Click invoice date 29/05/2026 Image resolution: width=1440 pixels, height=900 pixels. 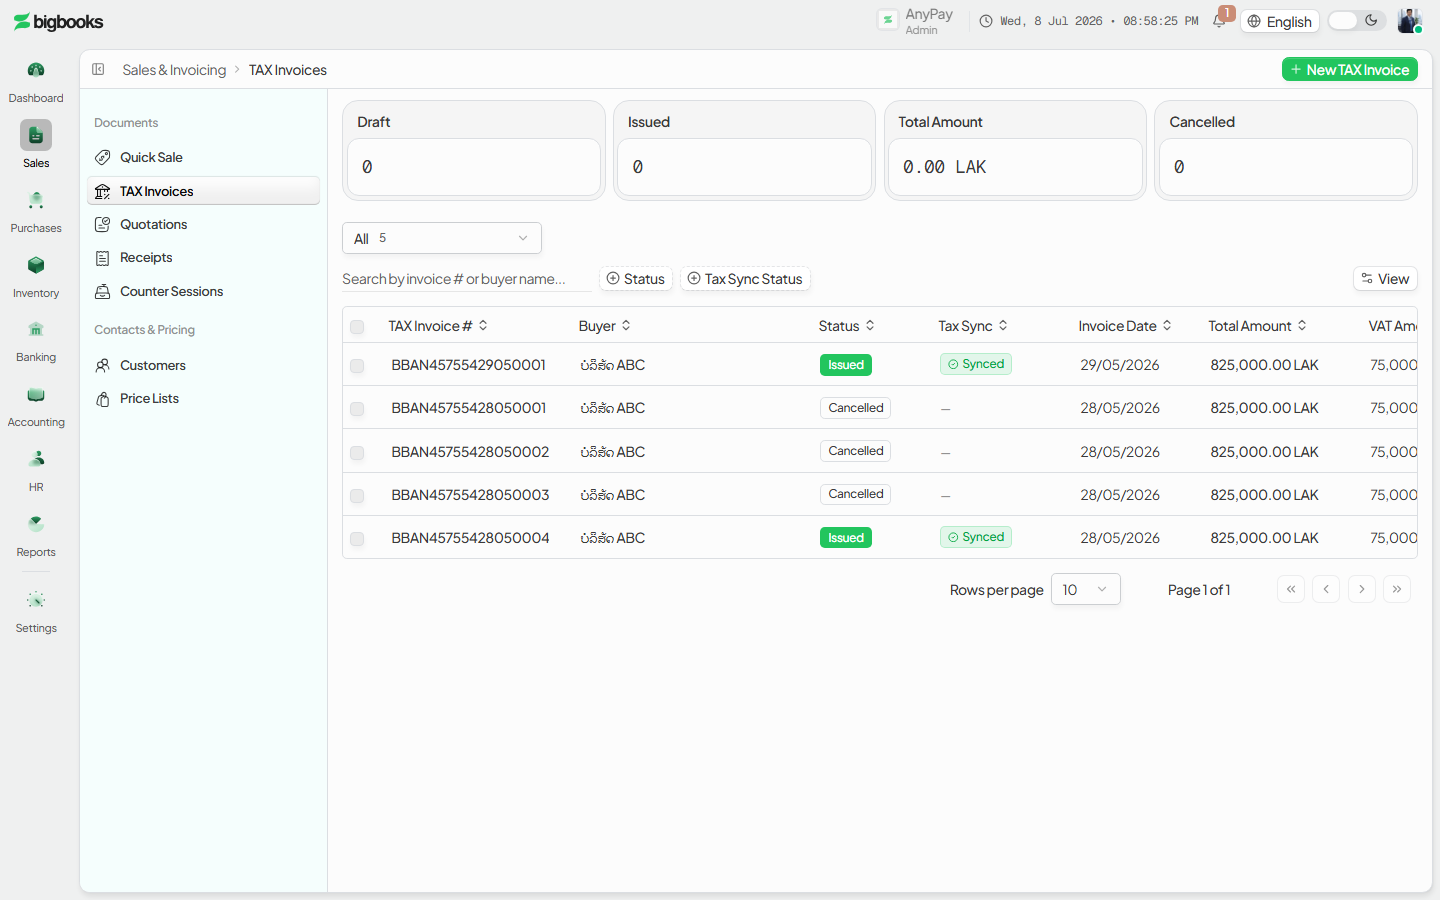click(1120, 365)
